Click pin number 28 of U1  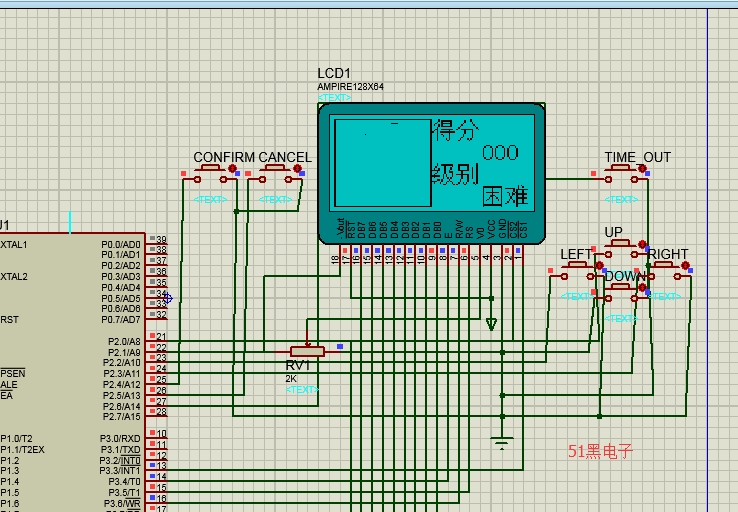coord(161,412)
